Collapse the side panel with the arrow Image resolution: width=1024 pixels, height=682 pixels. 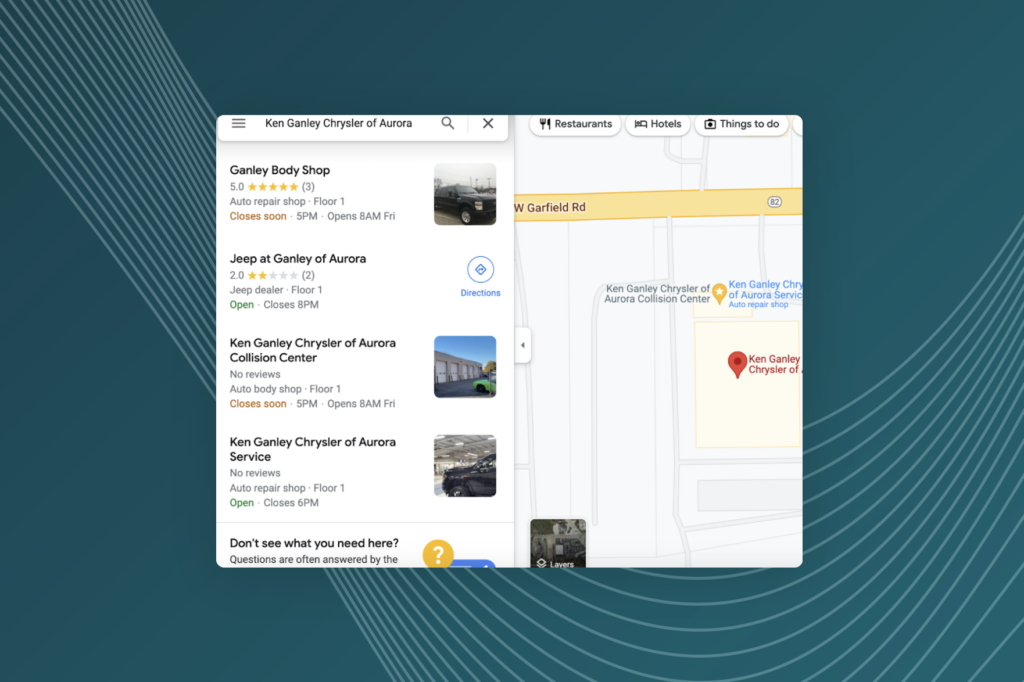click(x=522, y=345)
